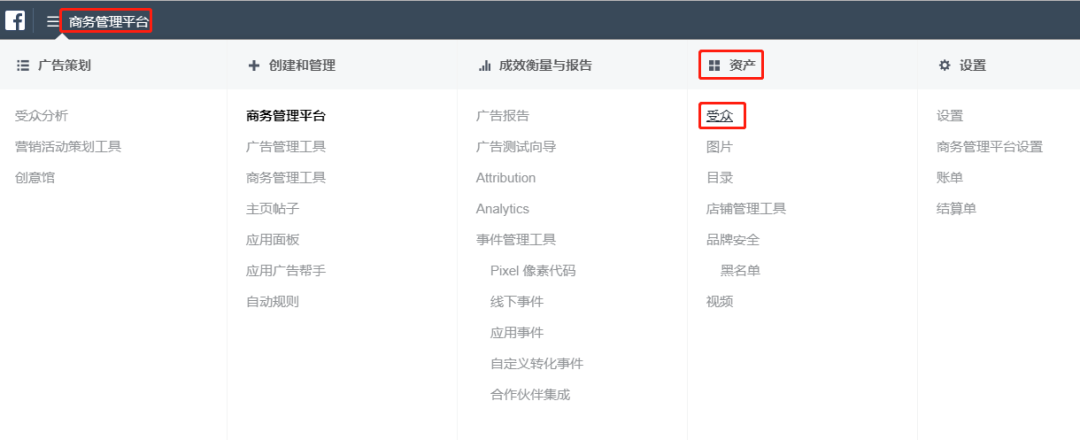
Task: Click the plus icon beside 创建和管理
Action: point(253,65)
